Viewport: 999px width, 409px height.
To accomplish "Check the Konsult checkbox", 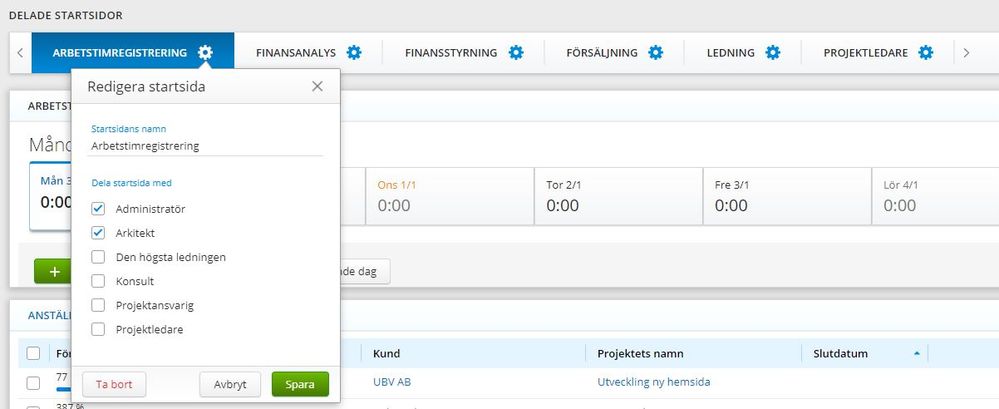I will (98, 281).
